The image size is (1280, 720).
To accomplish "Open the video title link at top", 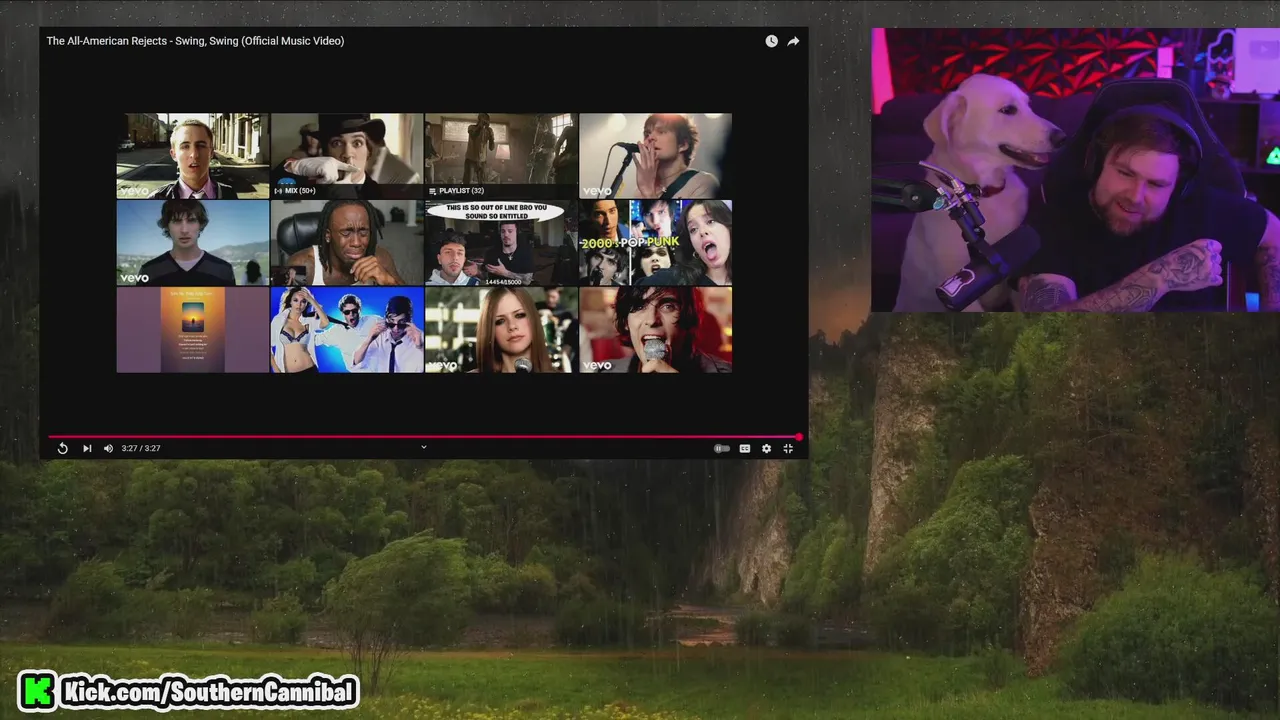I will pyautogui.click(x=195, y=41).
